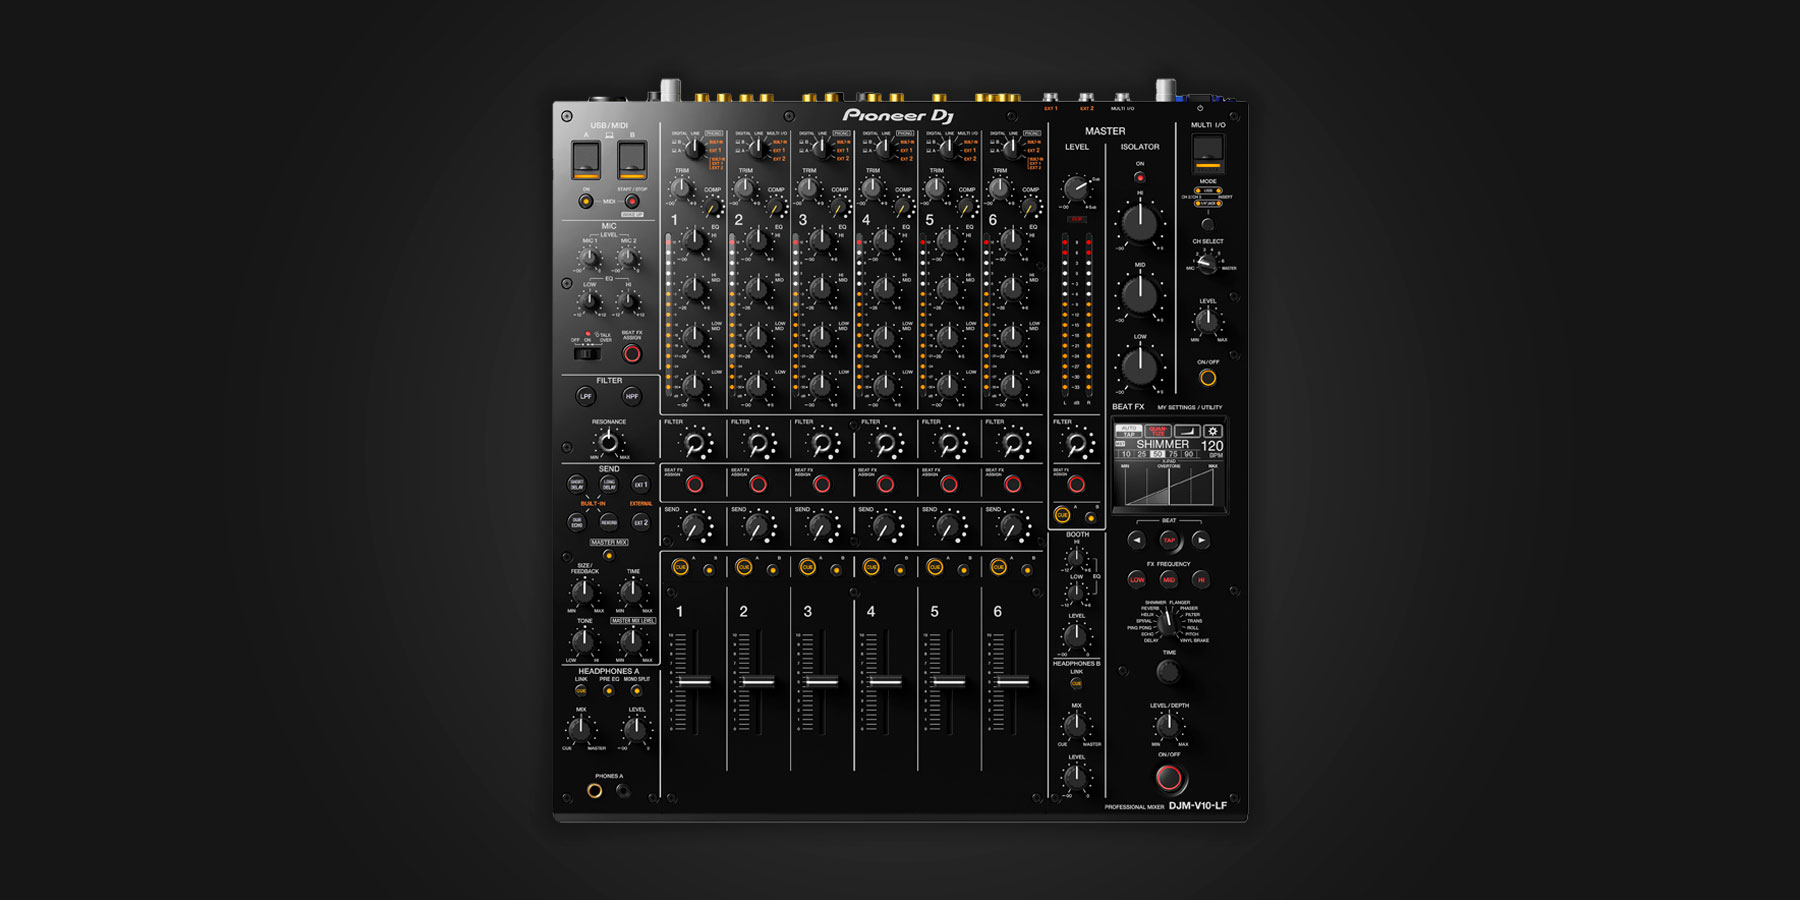
Task: Click the CH SELECT knob
Action: click(x=1208, y=263)
